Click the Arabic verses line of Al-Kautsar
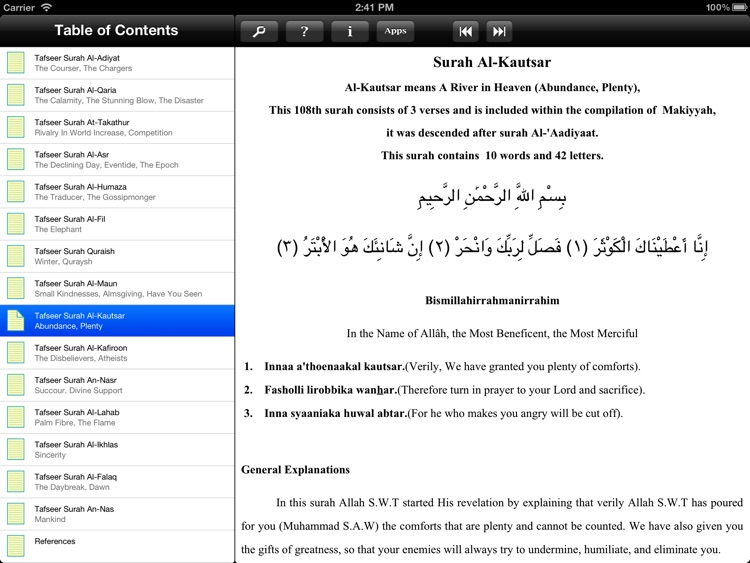 click(492, 247)
